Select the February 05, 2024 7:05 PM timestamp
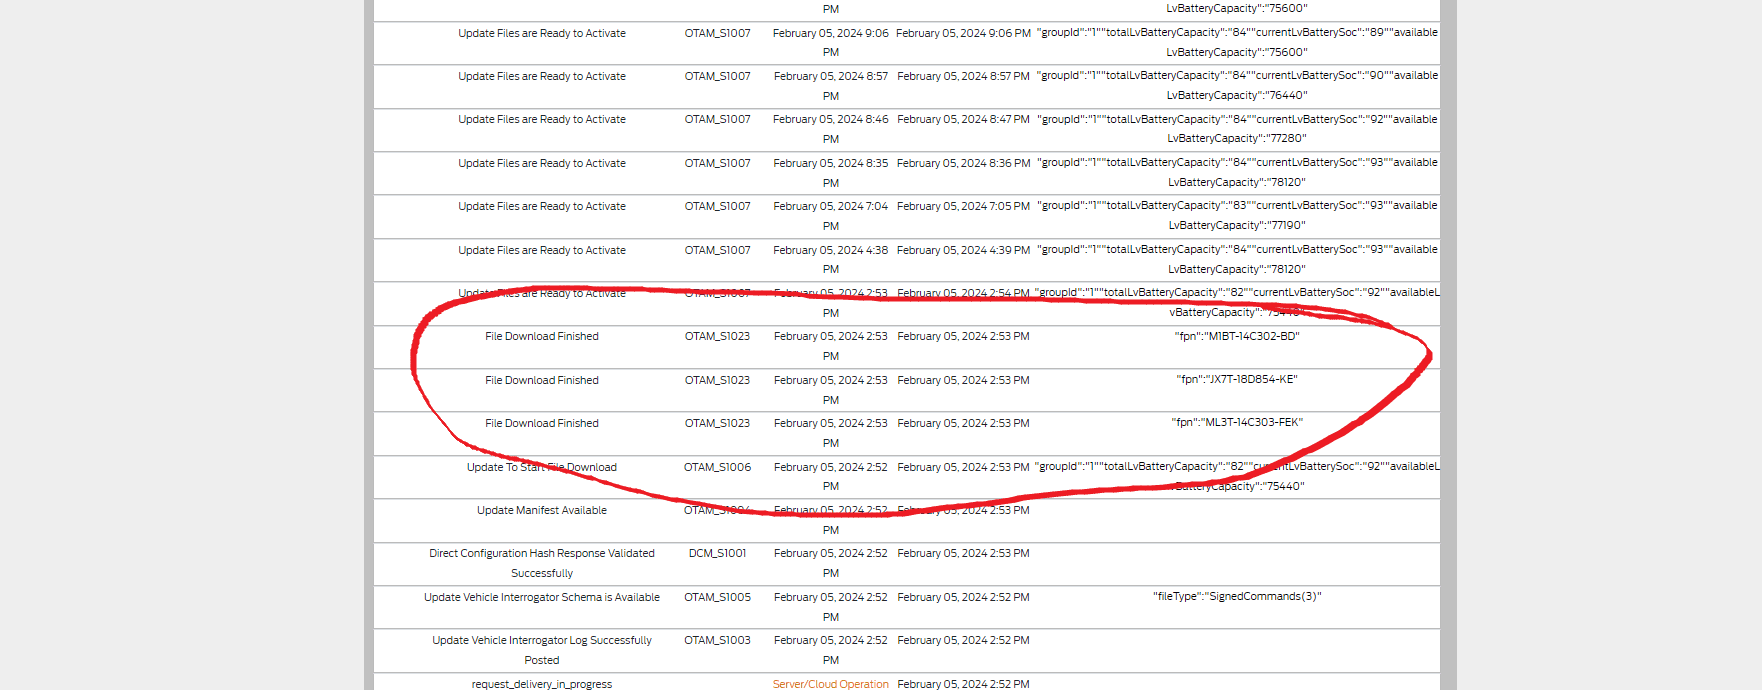This screenshot has width=1762, height=690. click(x=963, y=206)
